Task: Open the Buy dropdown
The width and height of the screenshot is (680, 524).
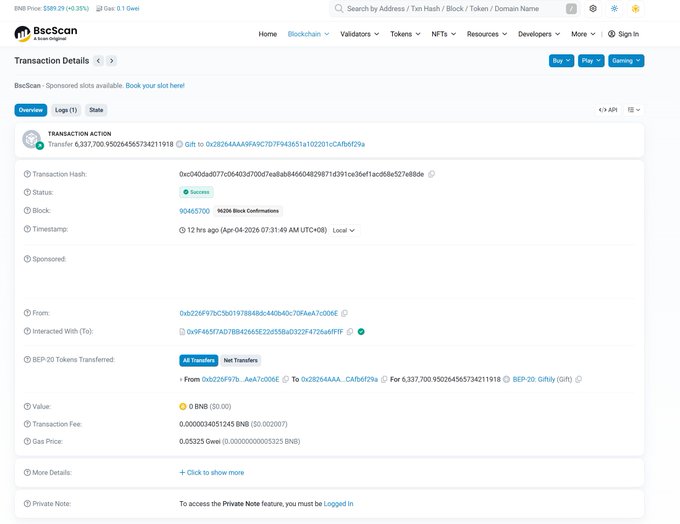Action: point(561,61)
